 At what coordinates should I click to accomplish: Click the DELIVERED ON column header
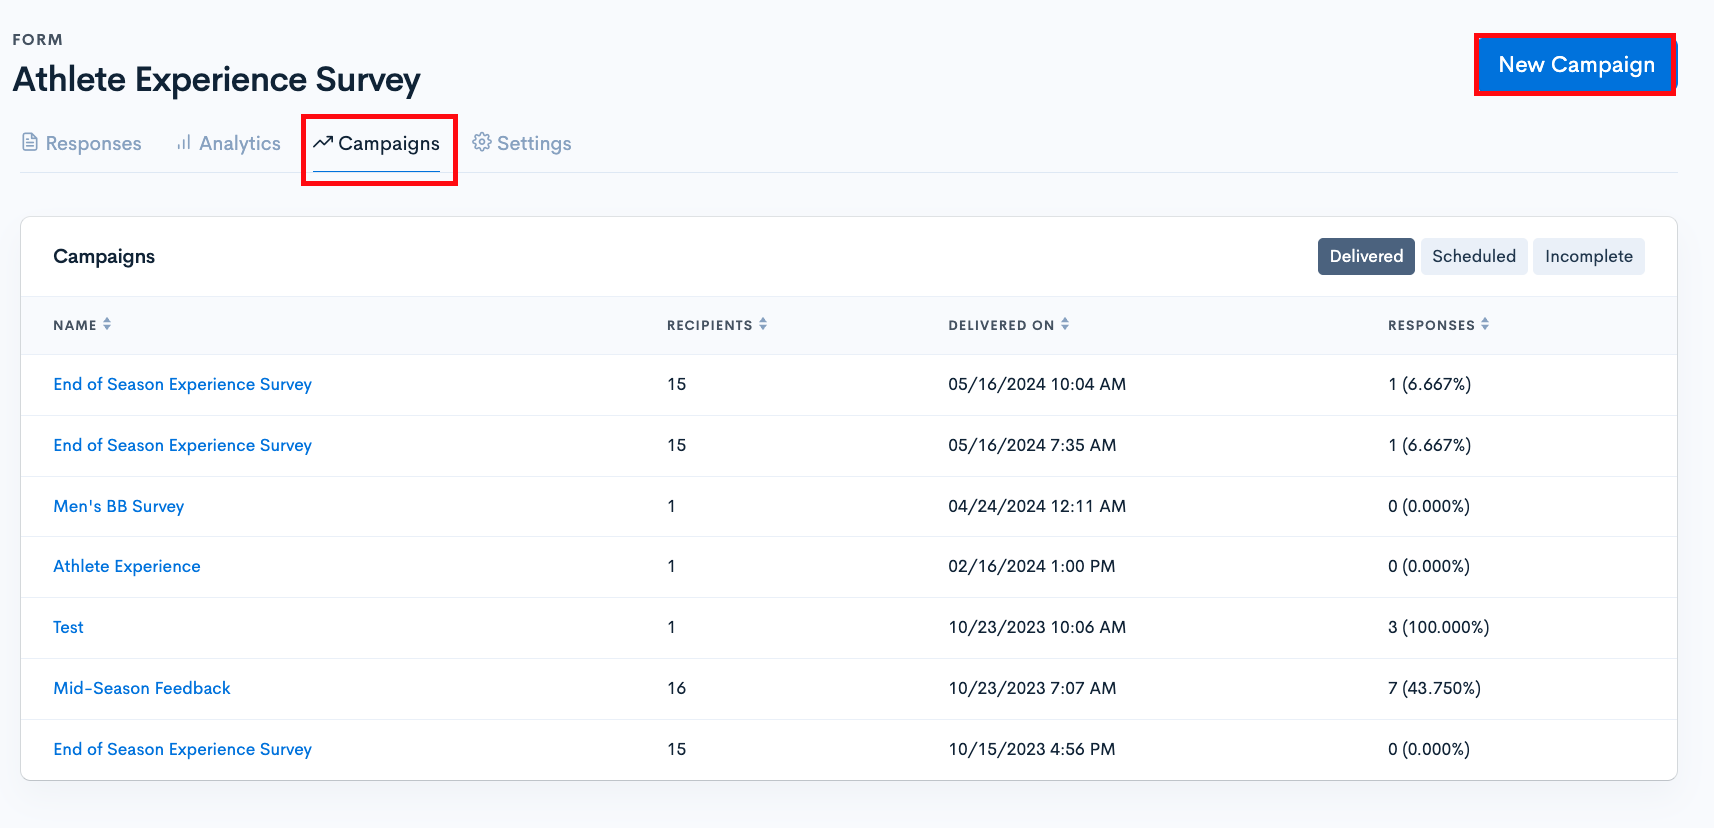click(x=1001, y=325)
